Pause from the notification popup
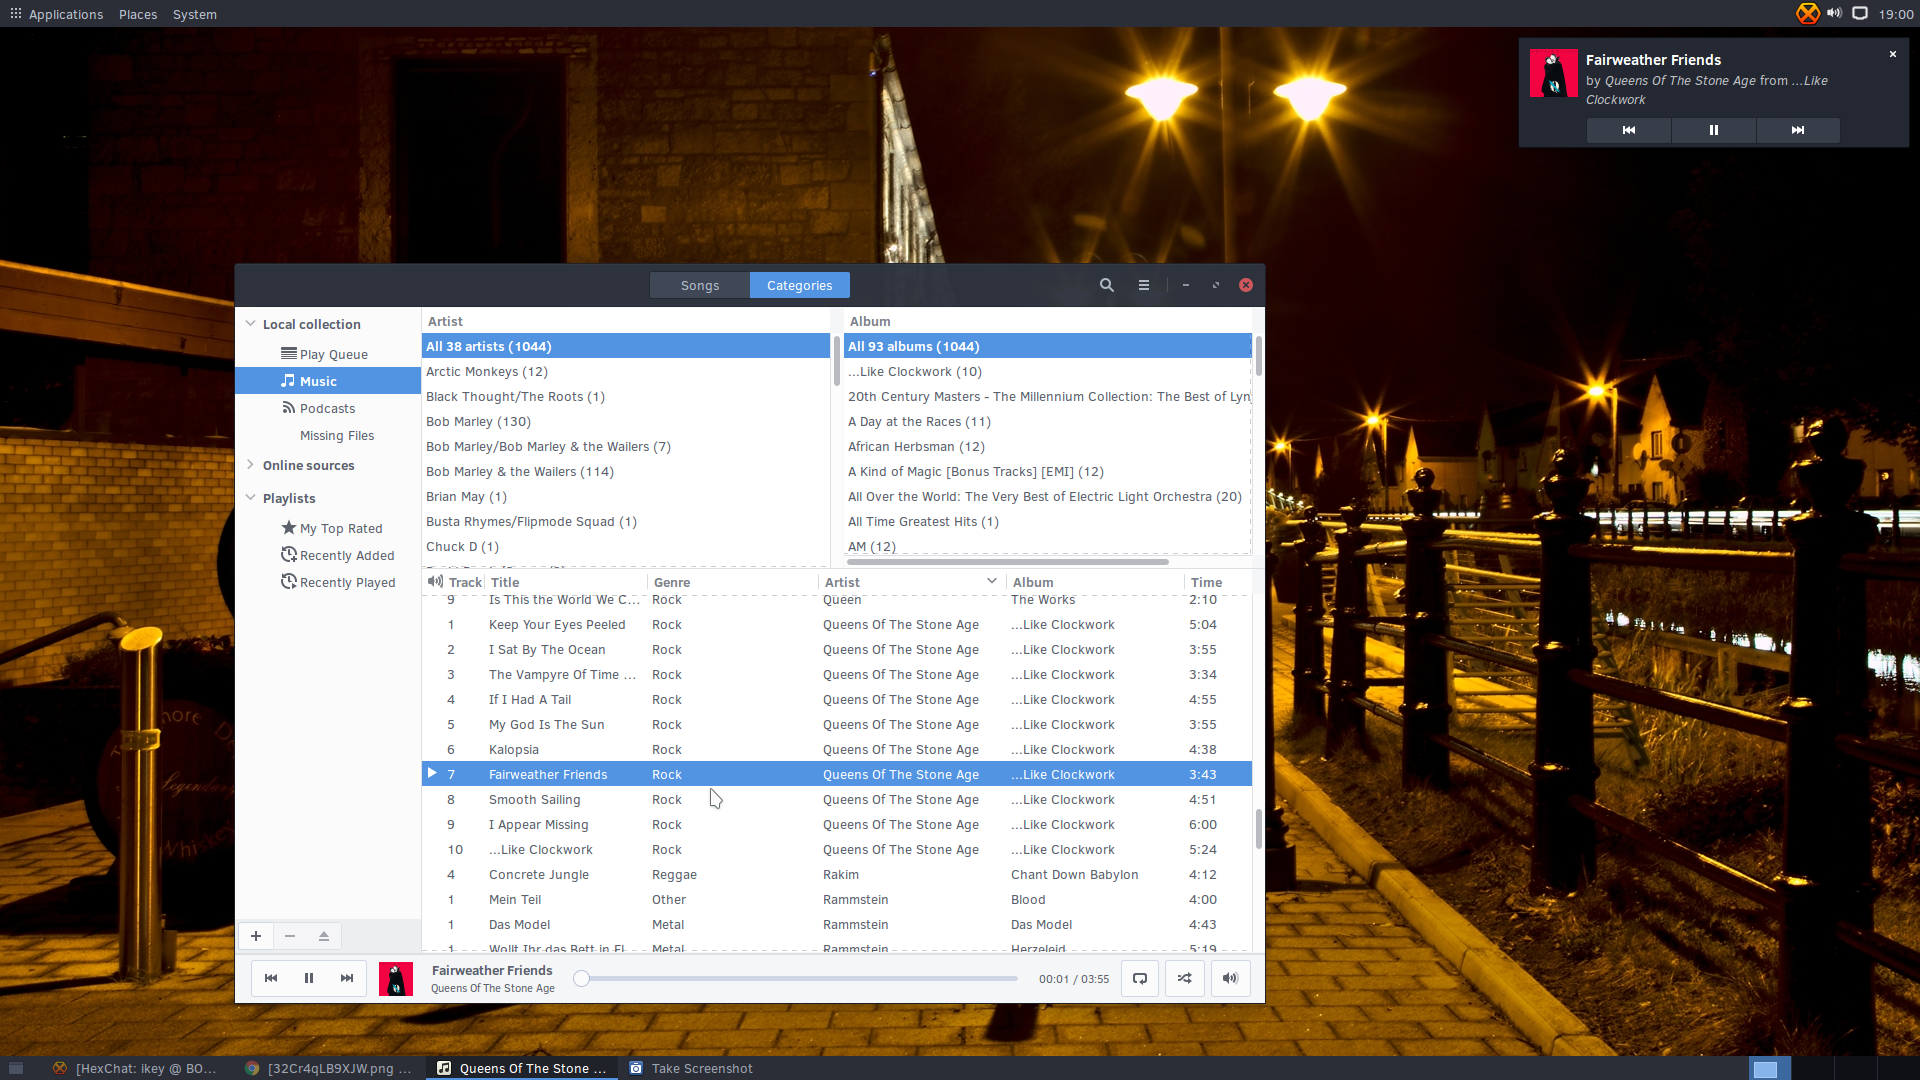The height and width of the screenshot is (1080, 1920). click(x=1714, y=130)
